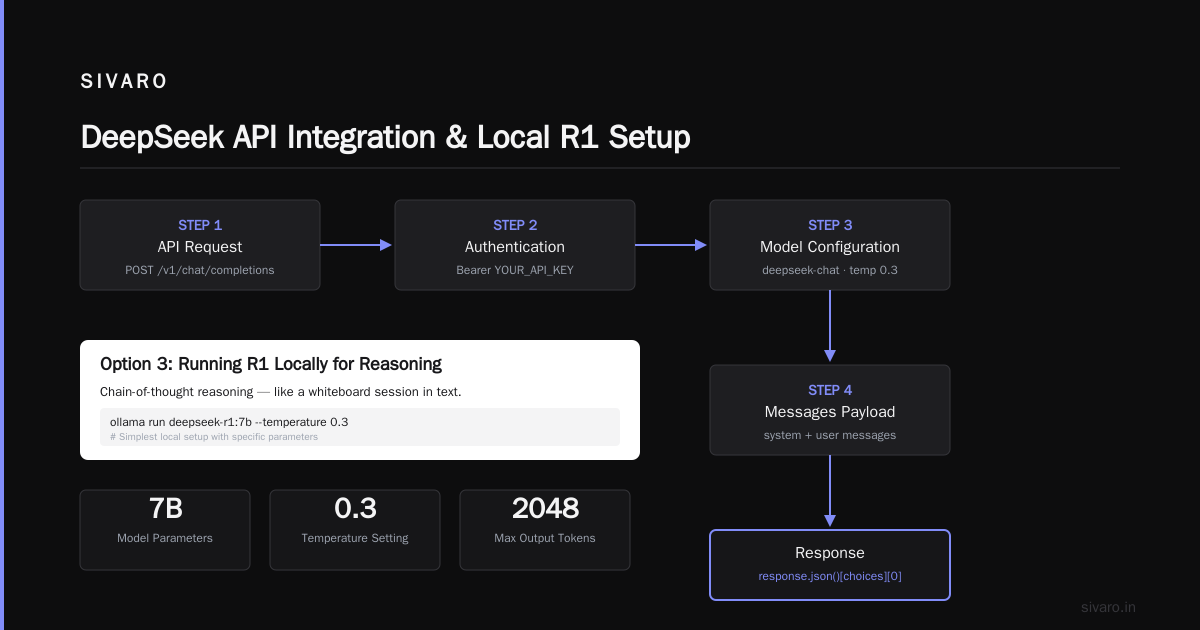Click the 0.3 Temperature Setting stat card

(x=355, y=530)
